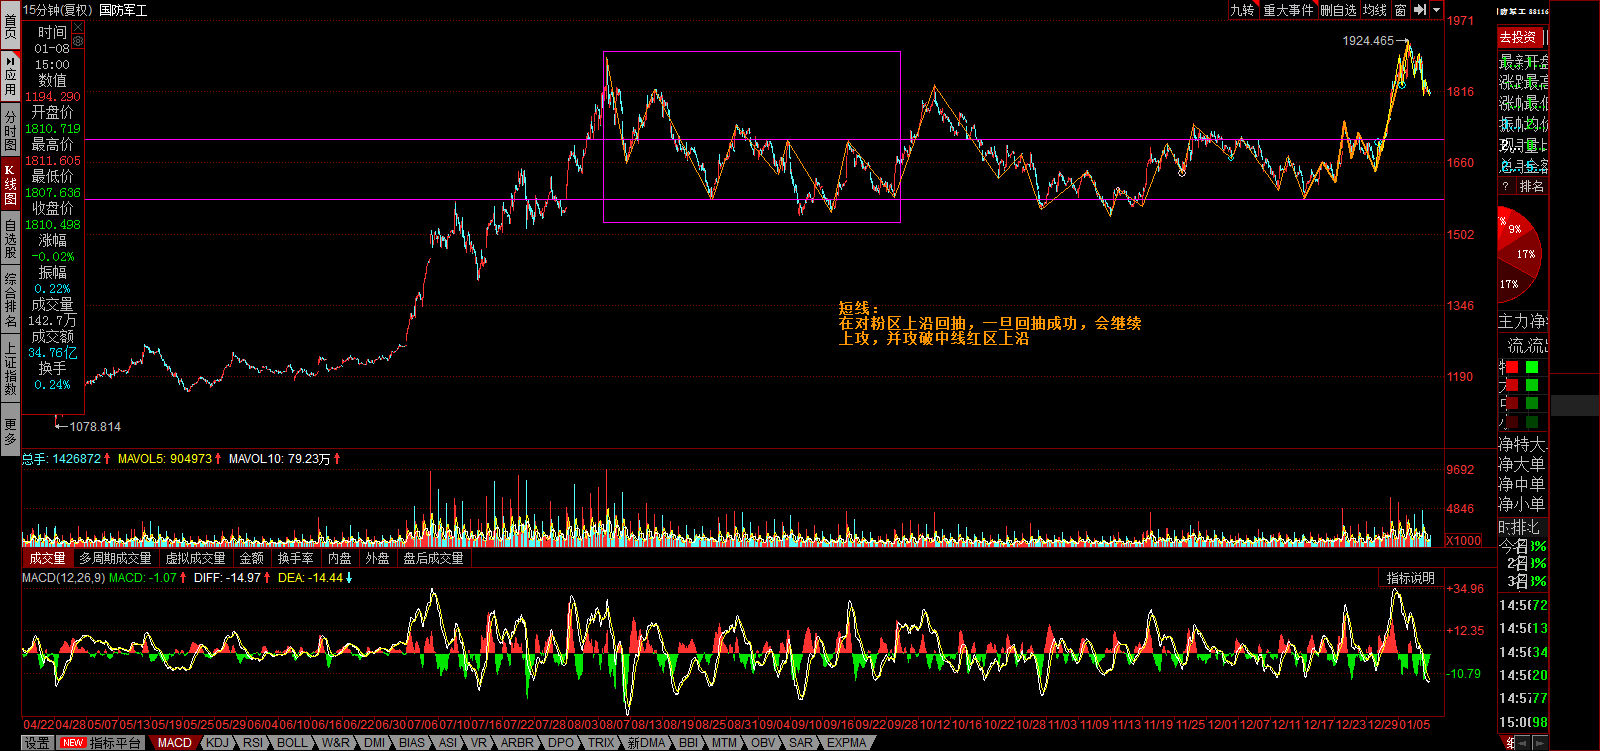
Task: Select W&R indicator tab
Action: point(336,743)
